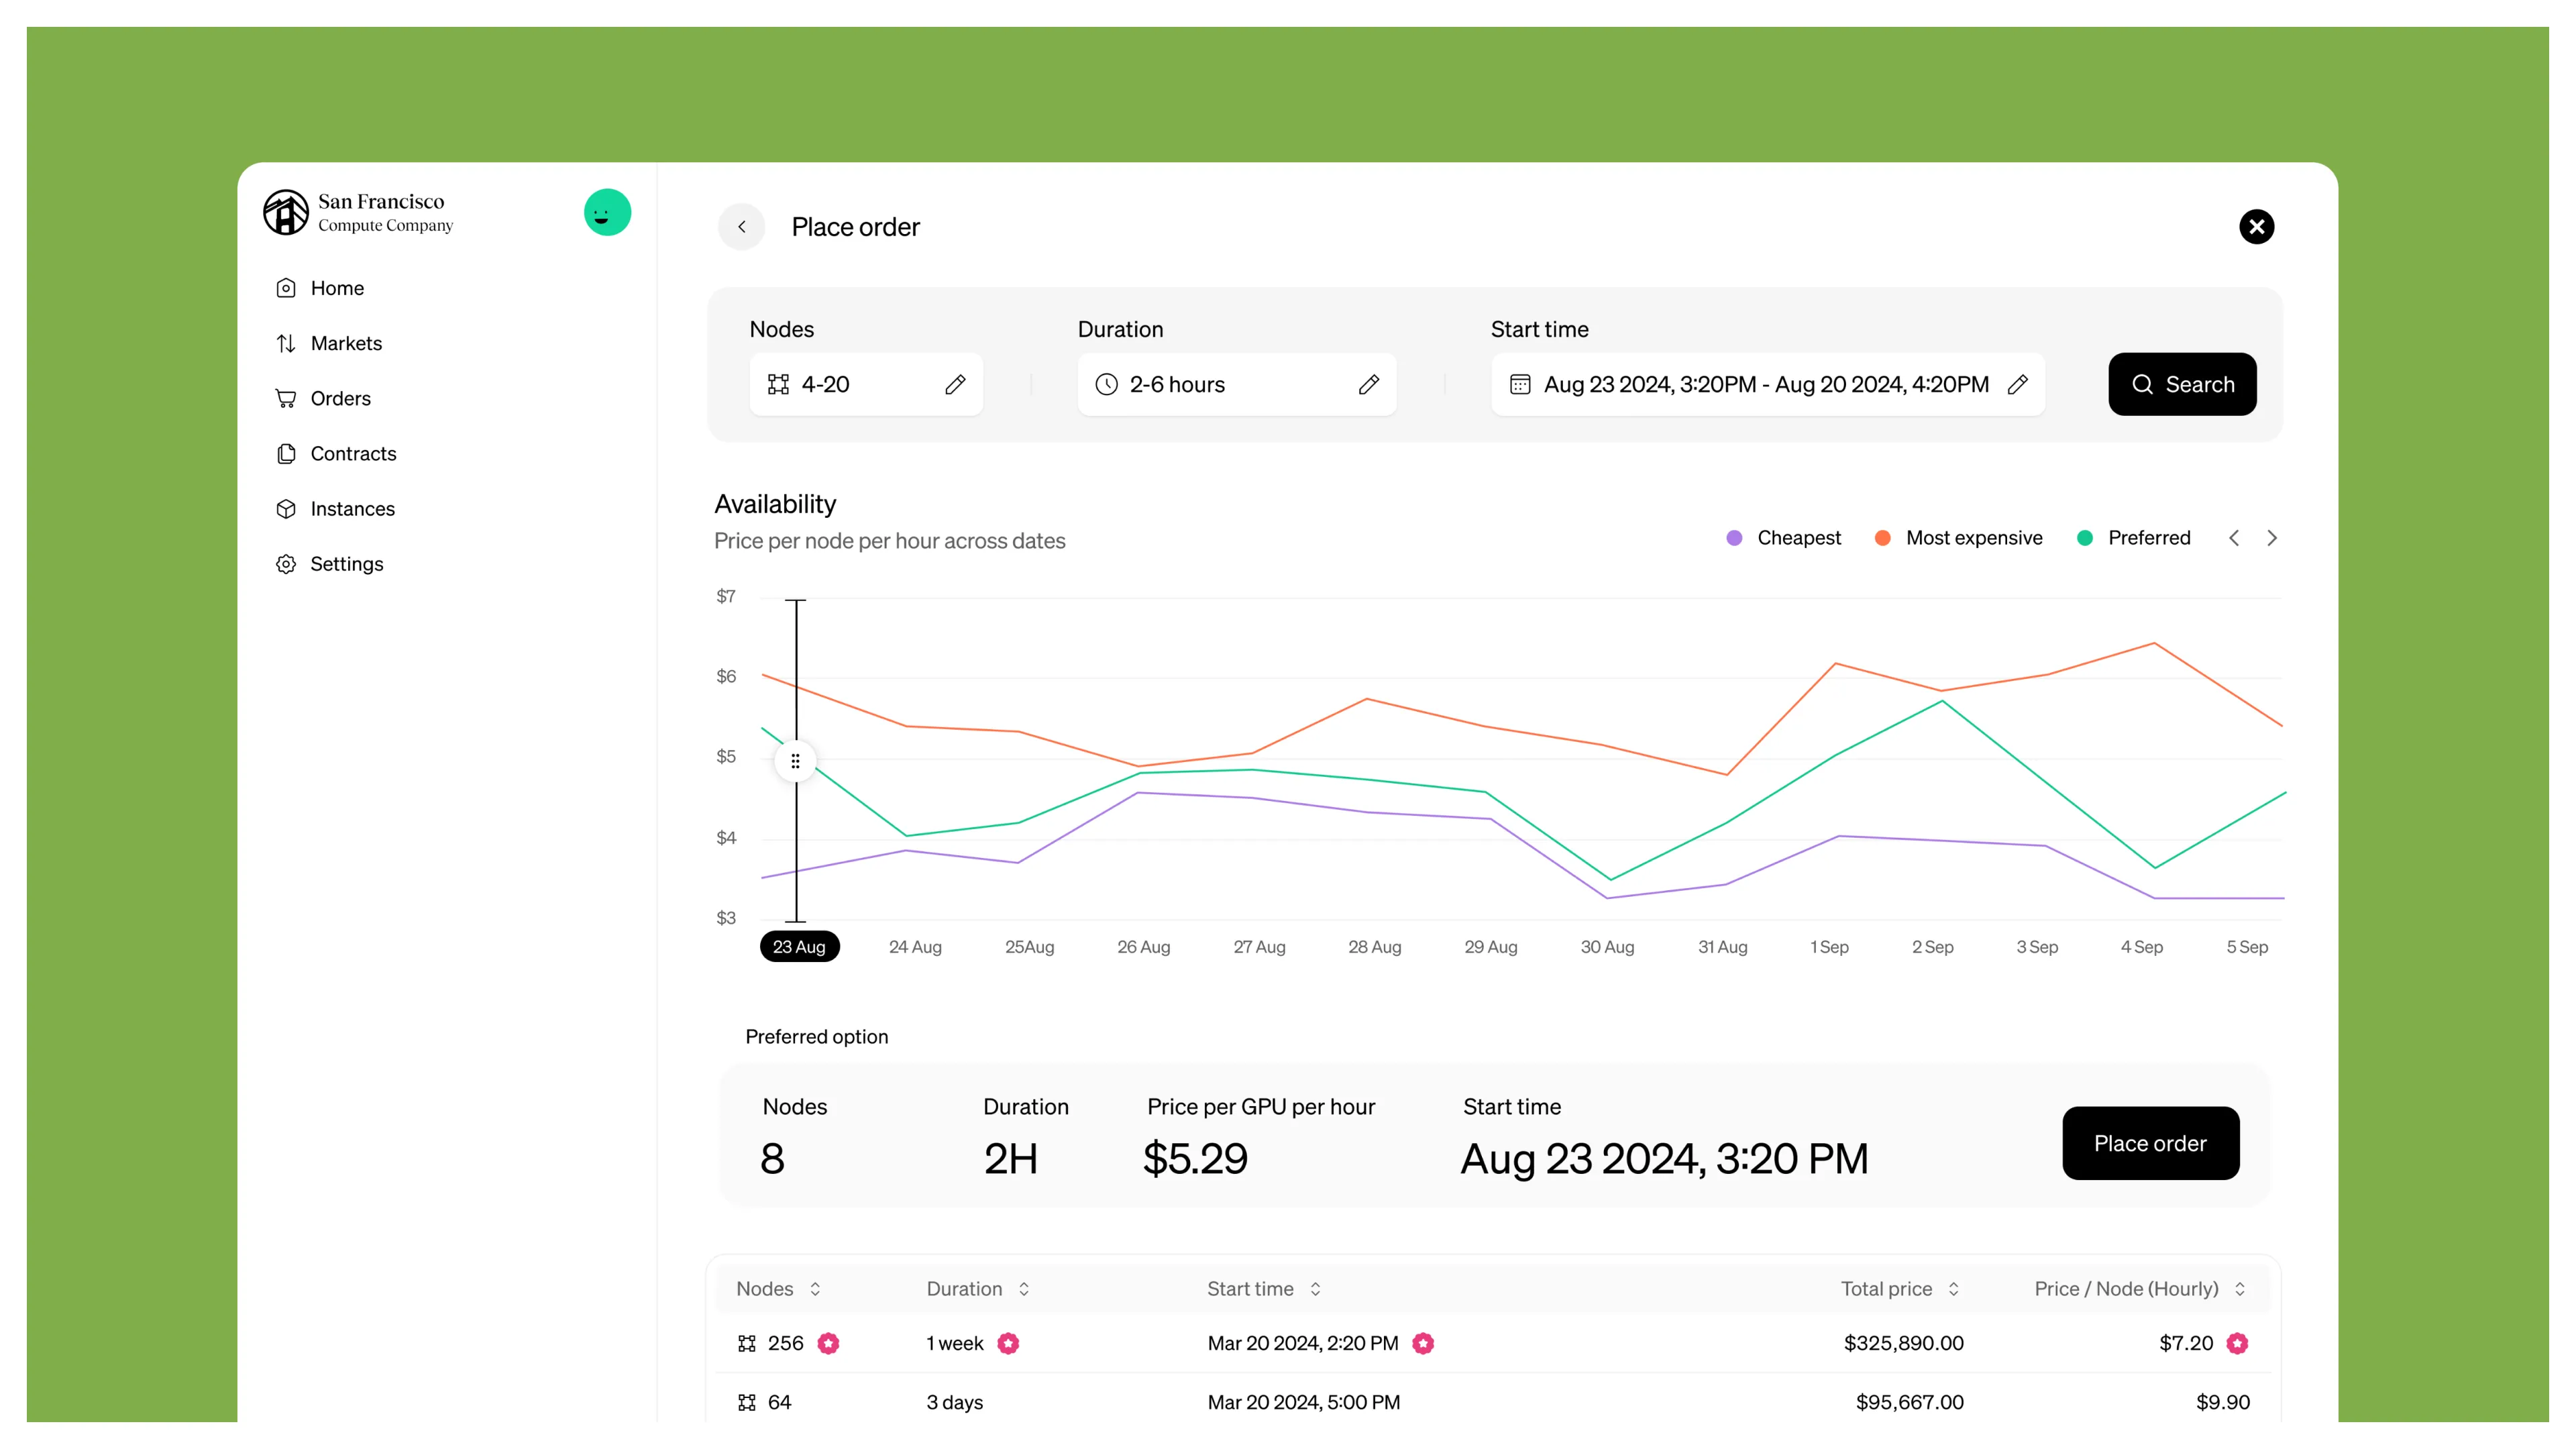This screenshot has height=1449, width=2576.
Task: Go back from Place order page
Action: point(741,227)
